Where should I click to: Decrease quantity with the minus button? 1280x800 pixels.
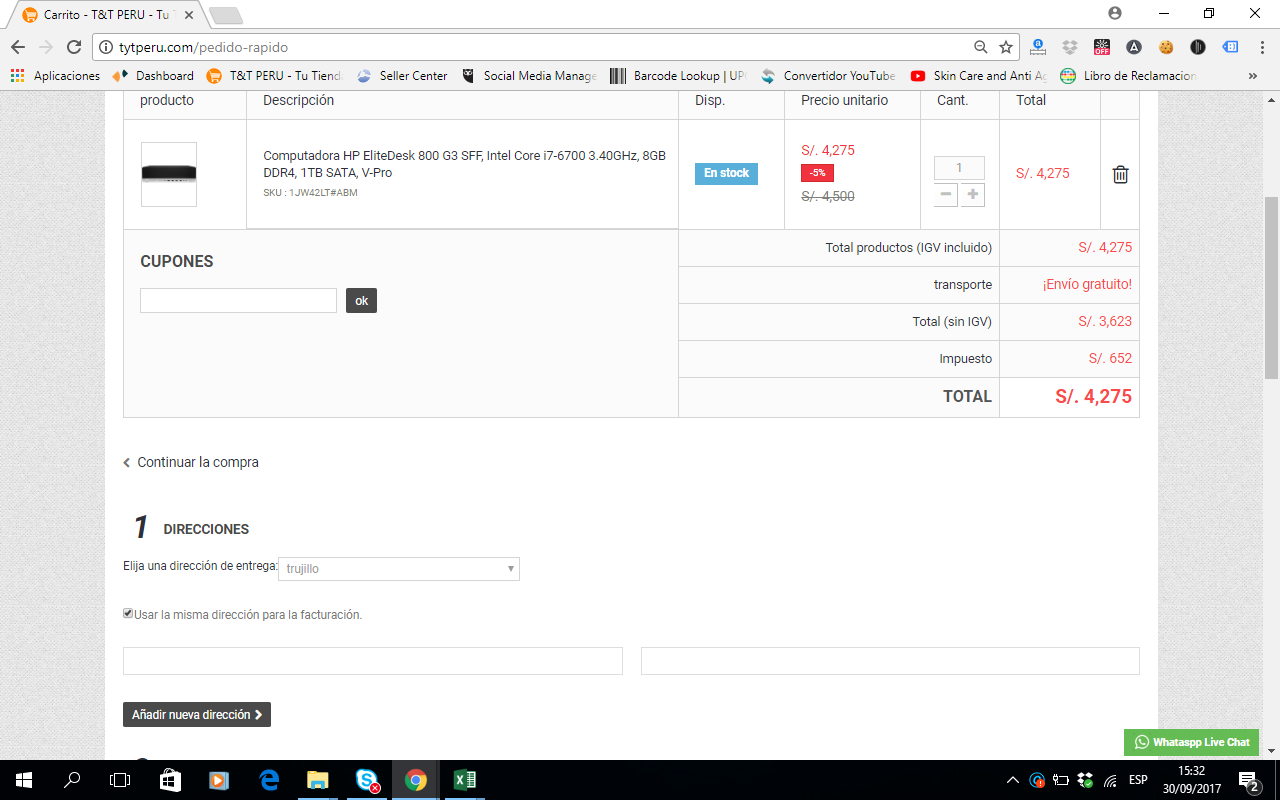[946, 194]
